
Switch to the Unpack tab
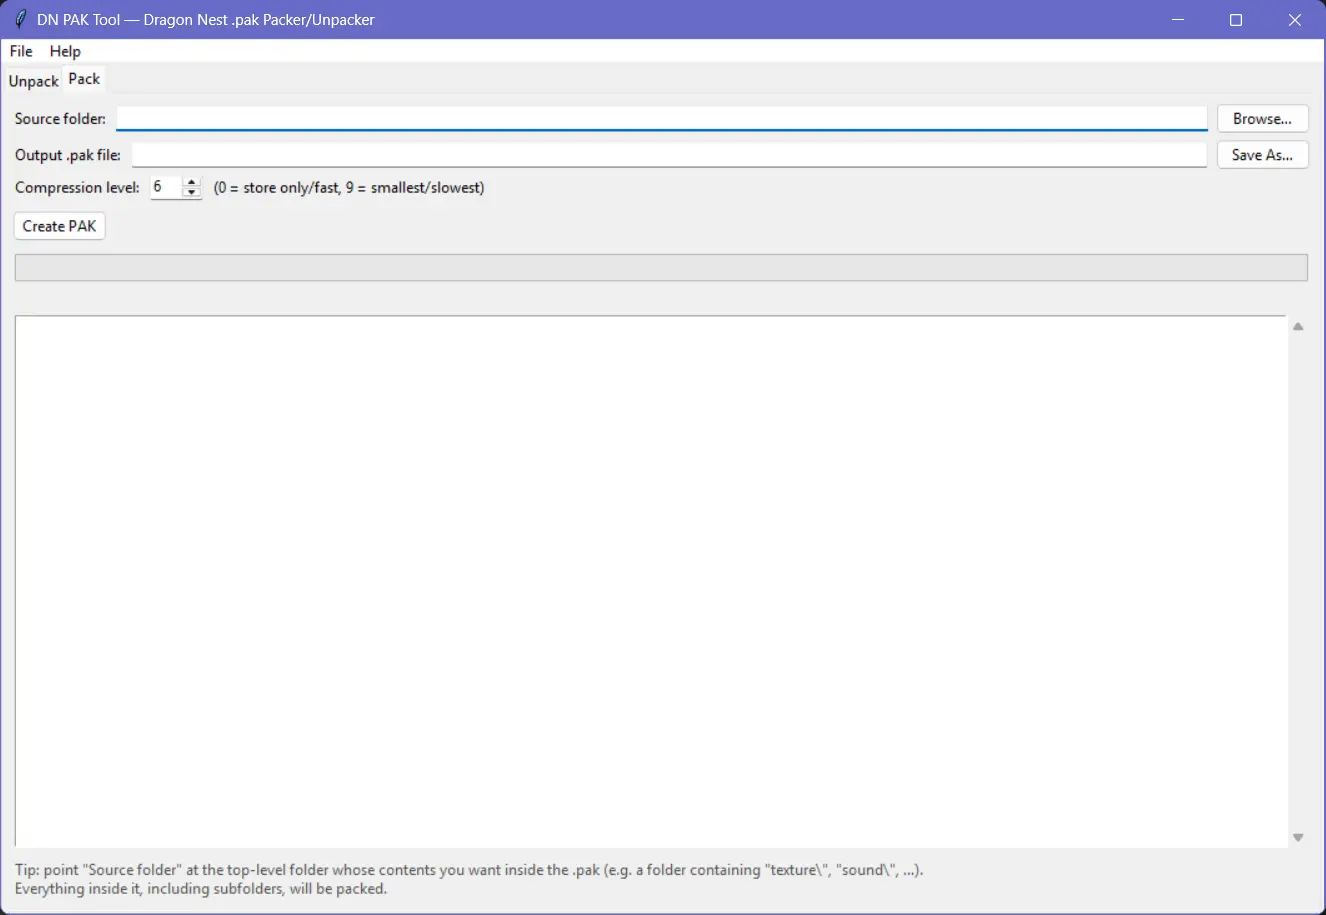click(x=34, y=81)
